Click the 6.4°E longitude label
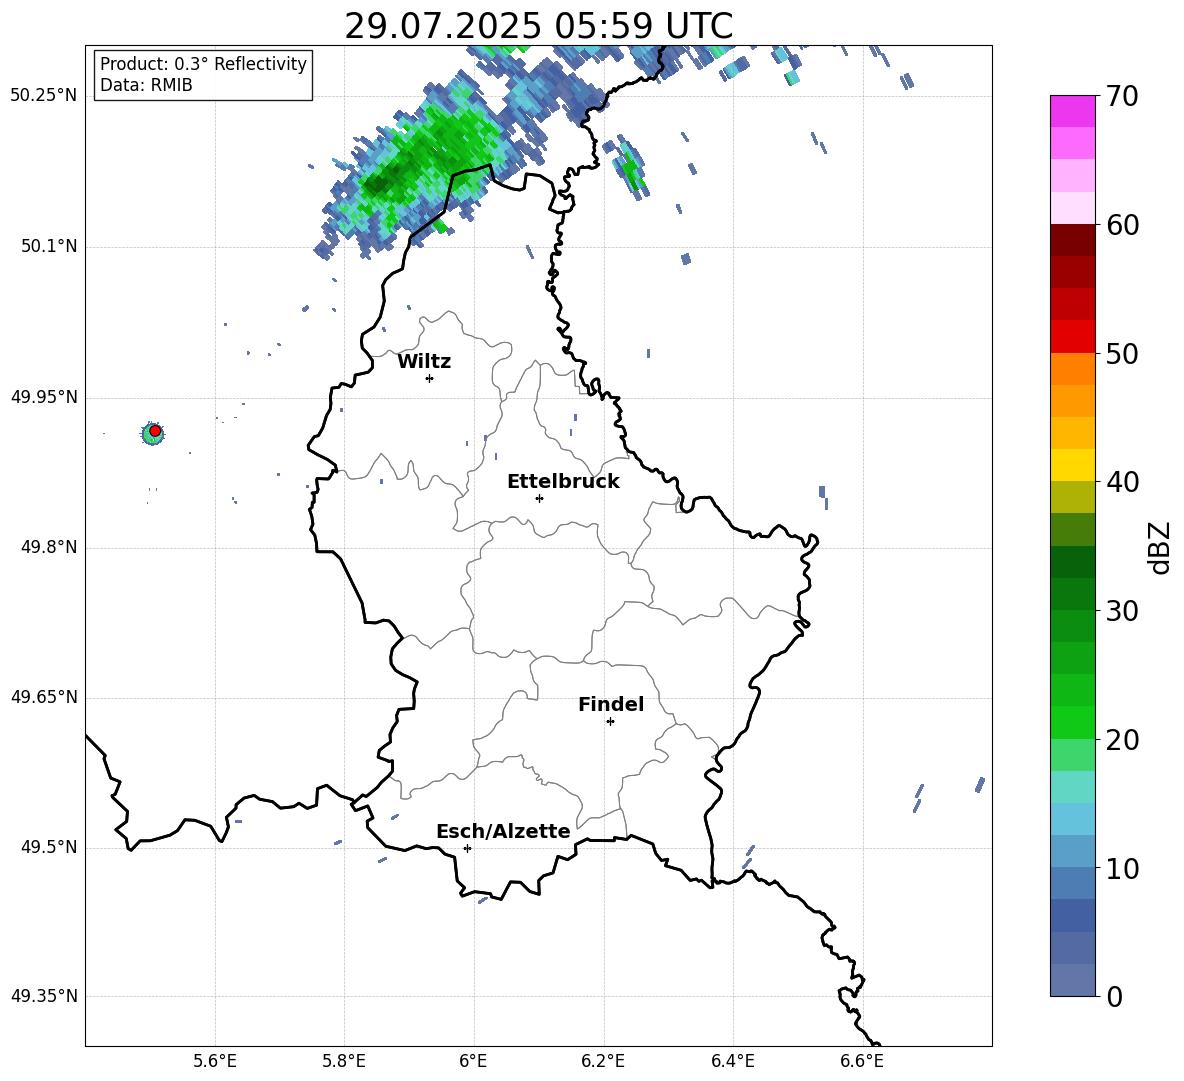1184x1081 pixels. [x=732, y=1061]
